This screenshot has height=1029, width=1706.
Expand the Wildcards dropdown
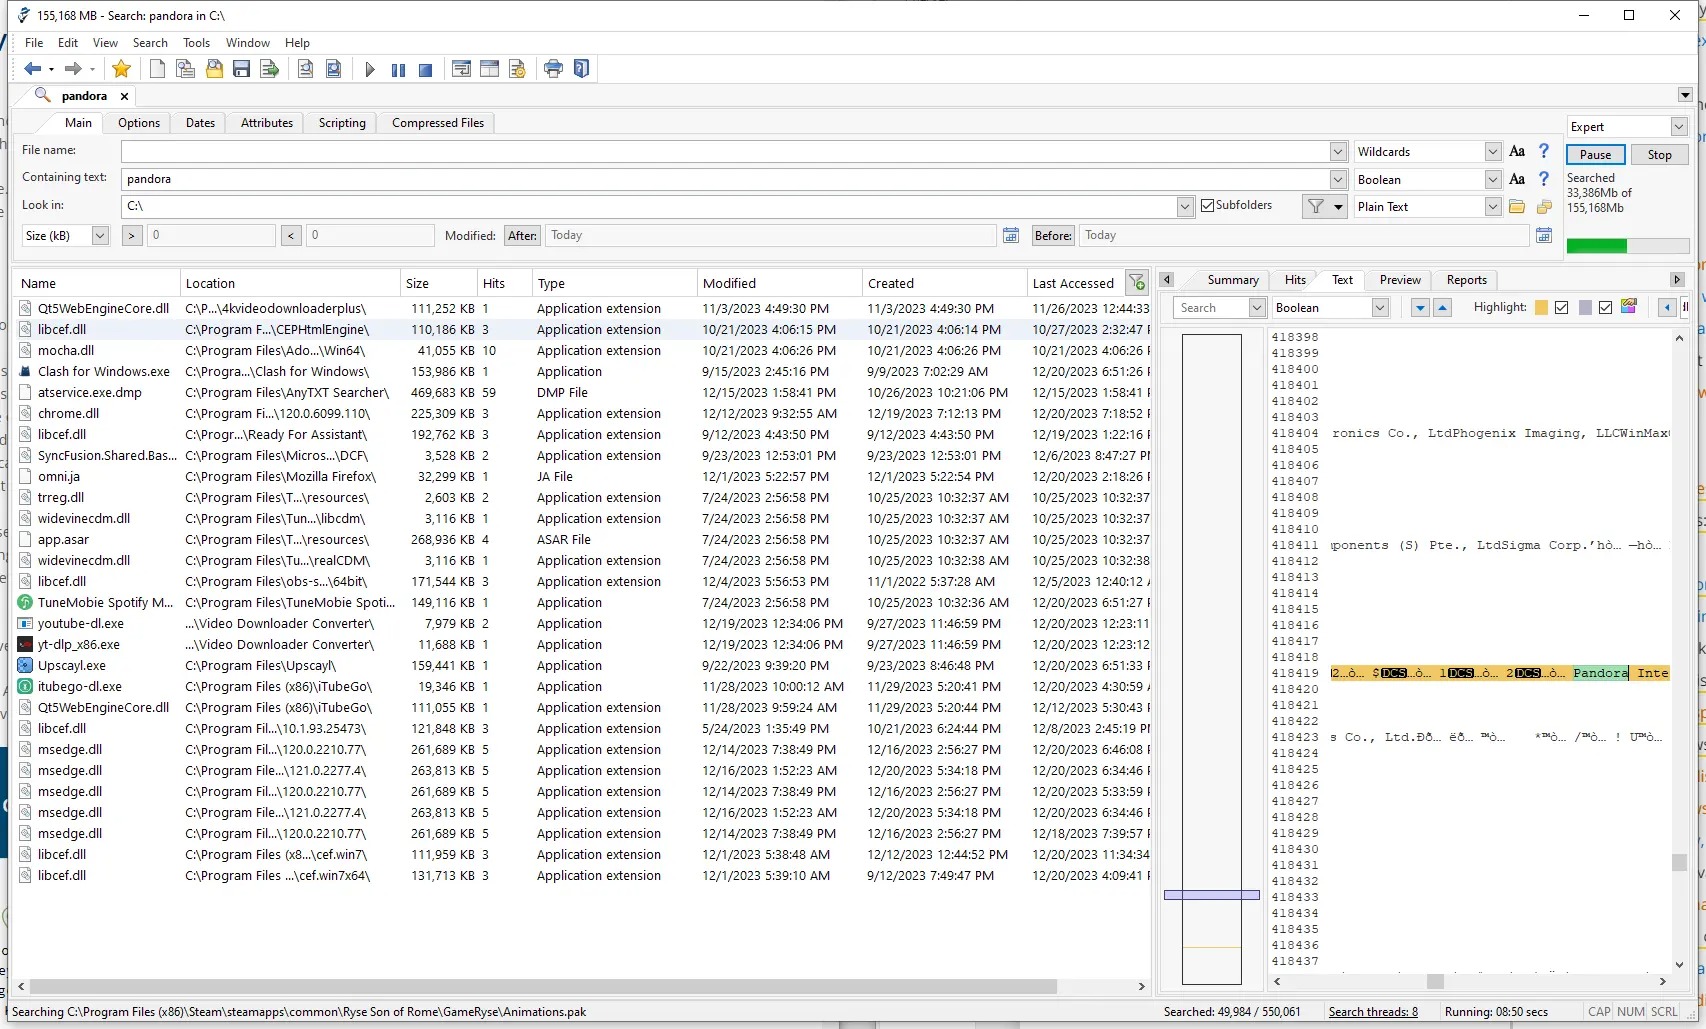(x=1493, y=152)
